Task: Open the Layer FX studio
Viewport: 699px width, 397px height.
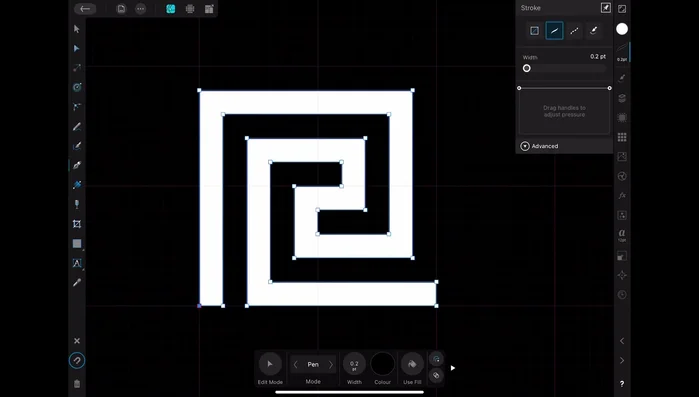Action: tap(622, 196)
